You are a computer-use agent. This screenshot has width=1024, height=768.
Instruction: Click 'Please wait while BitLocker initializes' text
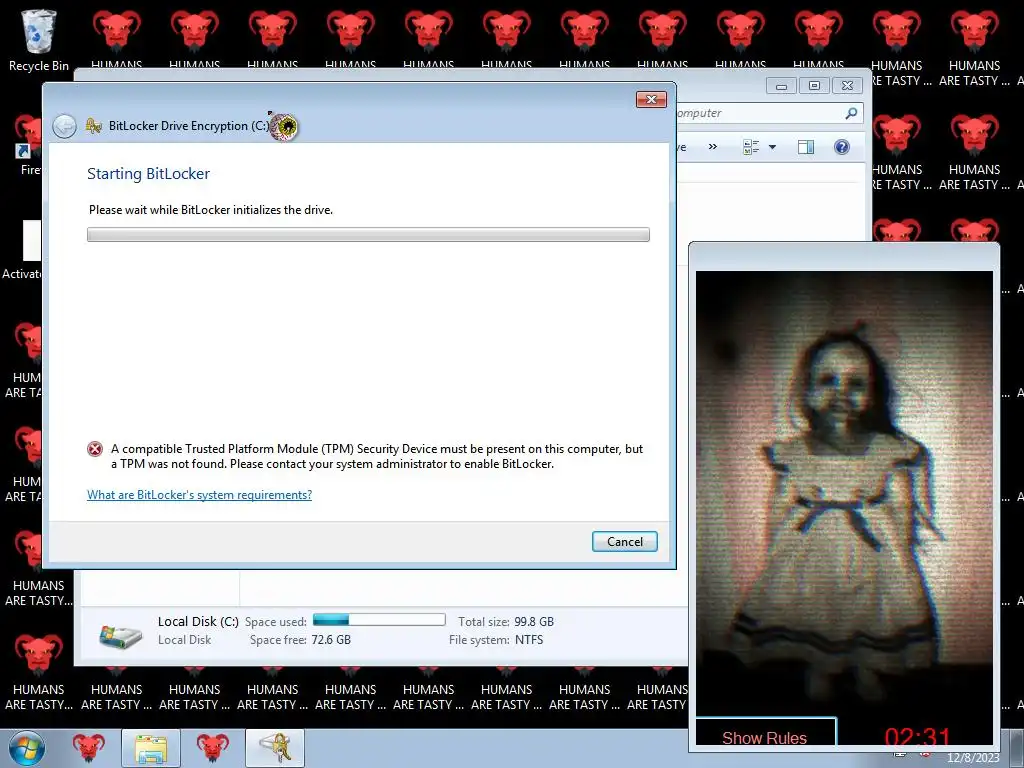click(x=211, y=210)
